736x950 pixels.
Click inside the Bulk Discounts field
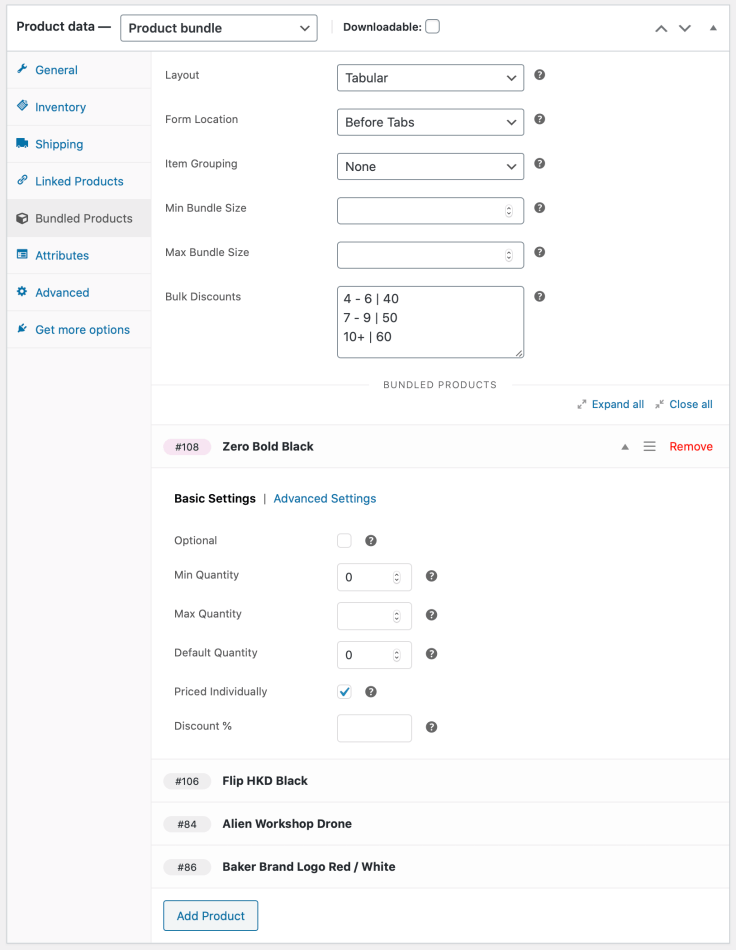click(x=430, y=320)
